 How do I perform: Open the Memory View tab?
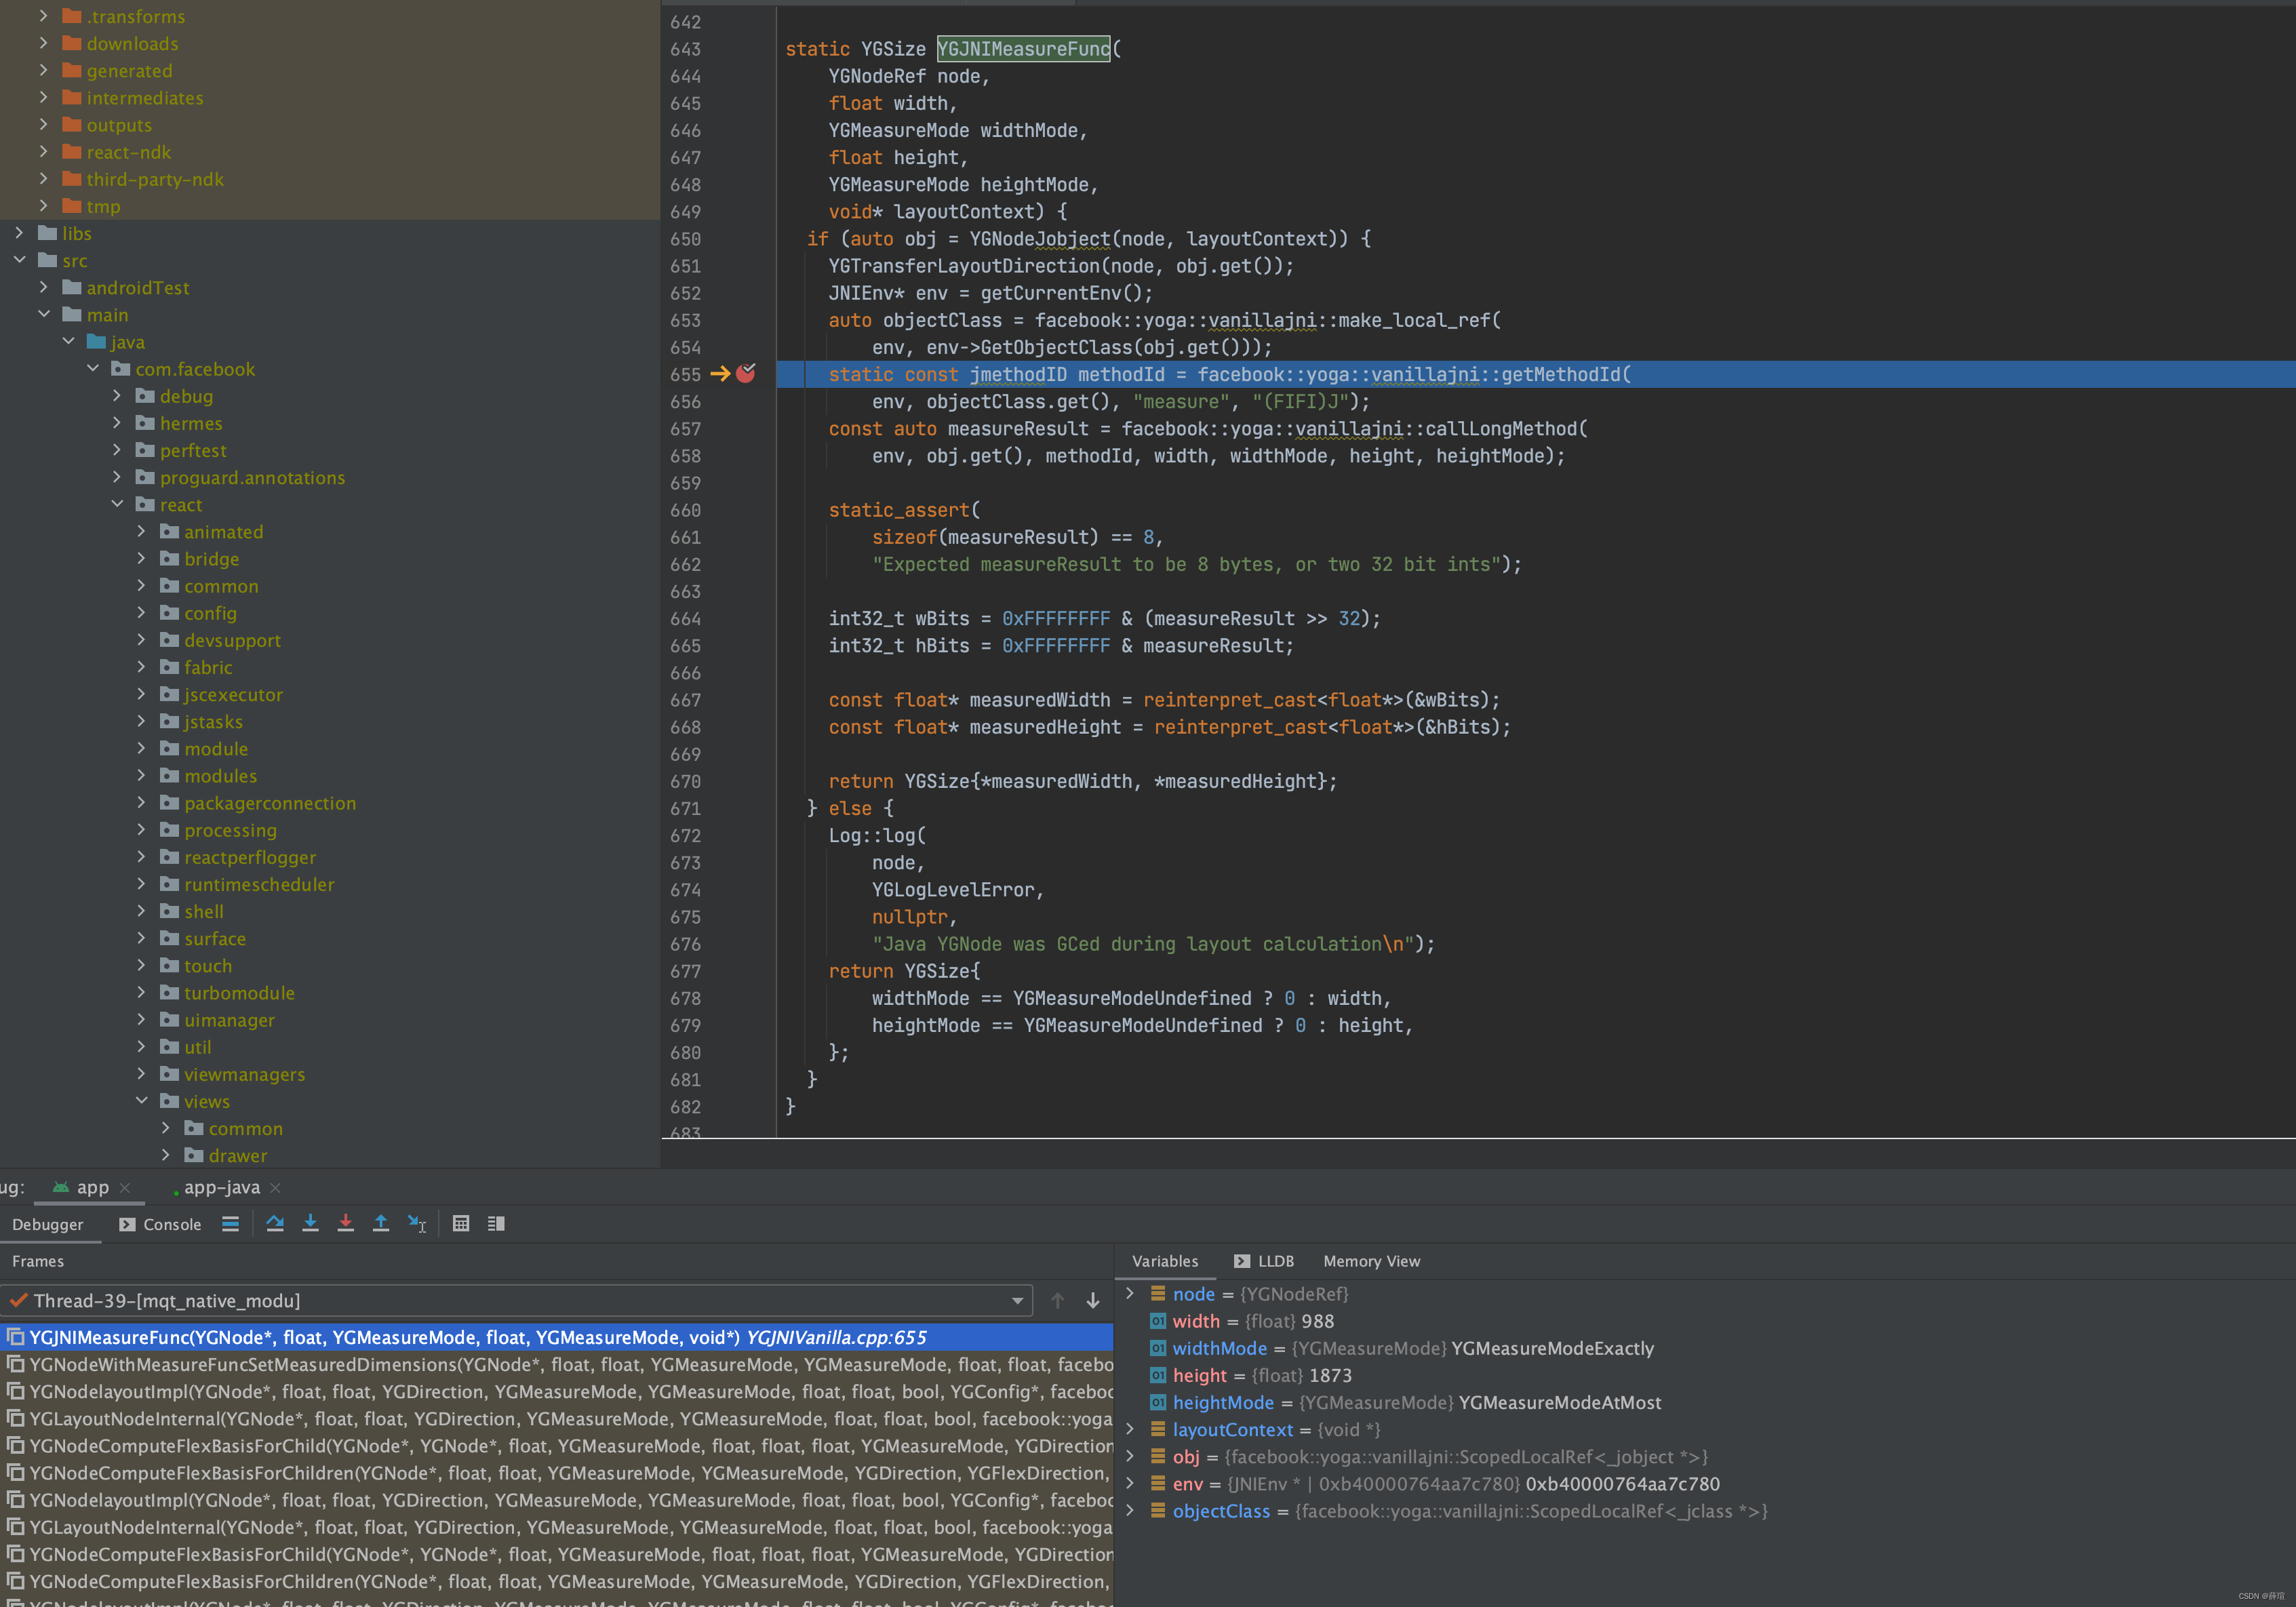pyautogui.click(x=1372, y=1262)
